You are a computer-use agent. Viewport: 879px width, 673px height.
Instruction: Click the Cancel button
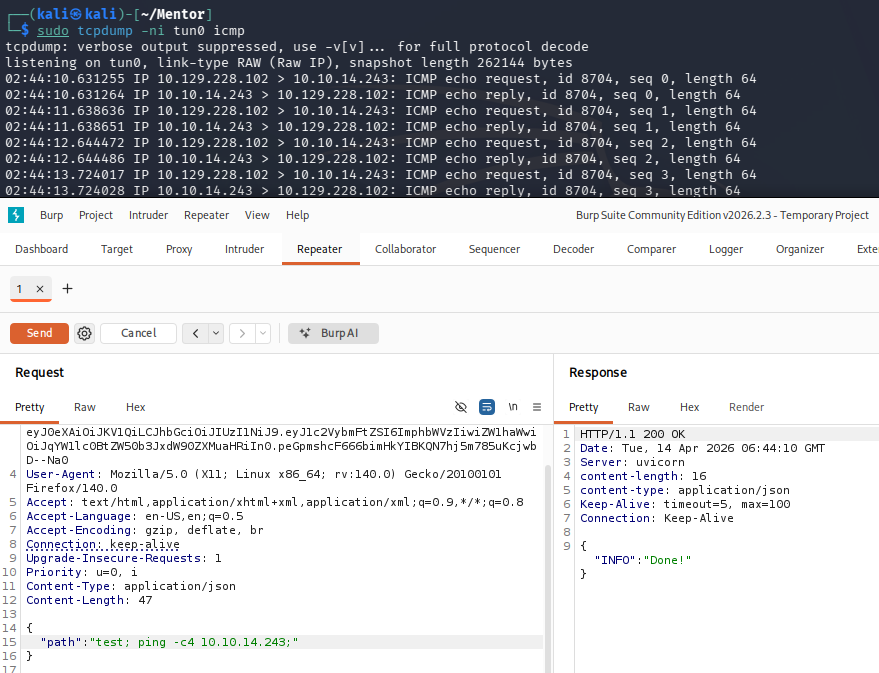click(x=139, y=333)
